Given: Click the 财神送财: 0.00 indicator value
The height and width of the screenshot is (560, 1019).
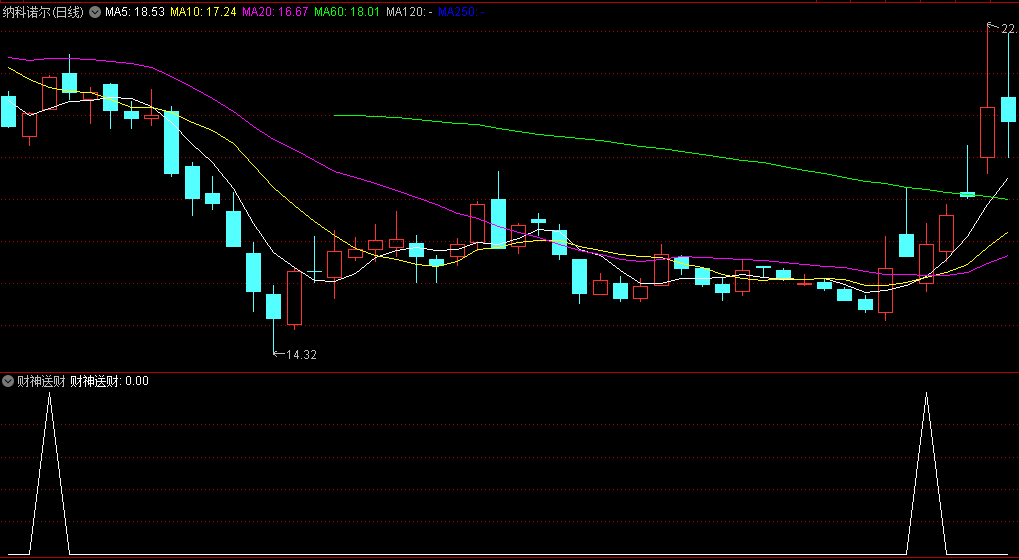Looking at the screenshot, I should (109, 381).
